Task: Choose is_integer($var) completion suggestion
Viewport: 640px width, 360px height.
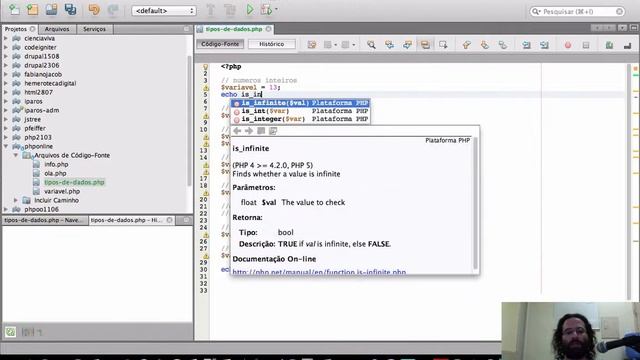Action: [x=300, y=119]
